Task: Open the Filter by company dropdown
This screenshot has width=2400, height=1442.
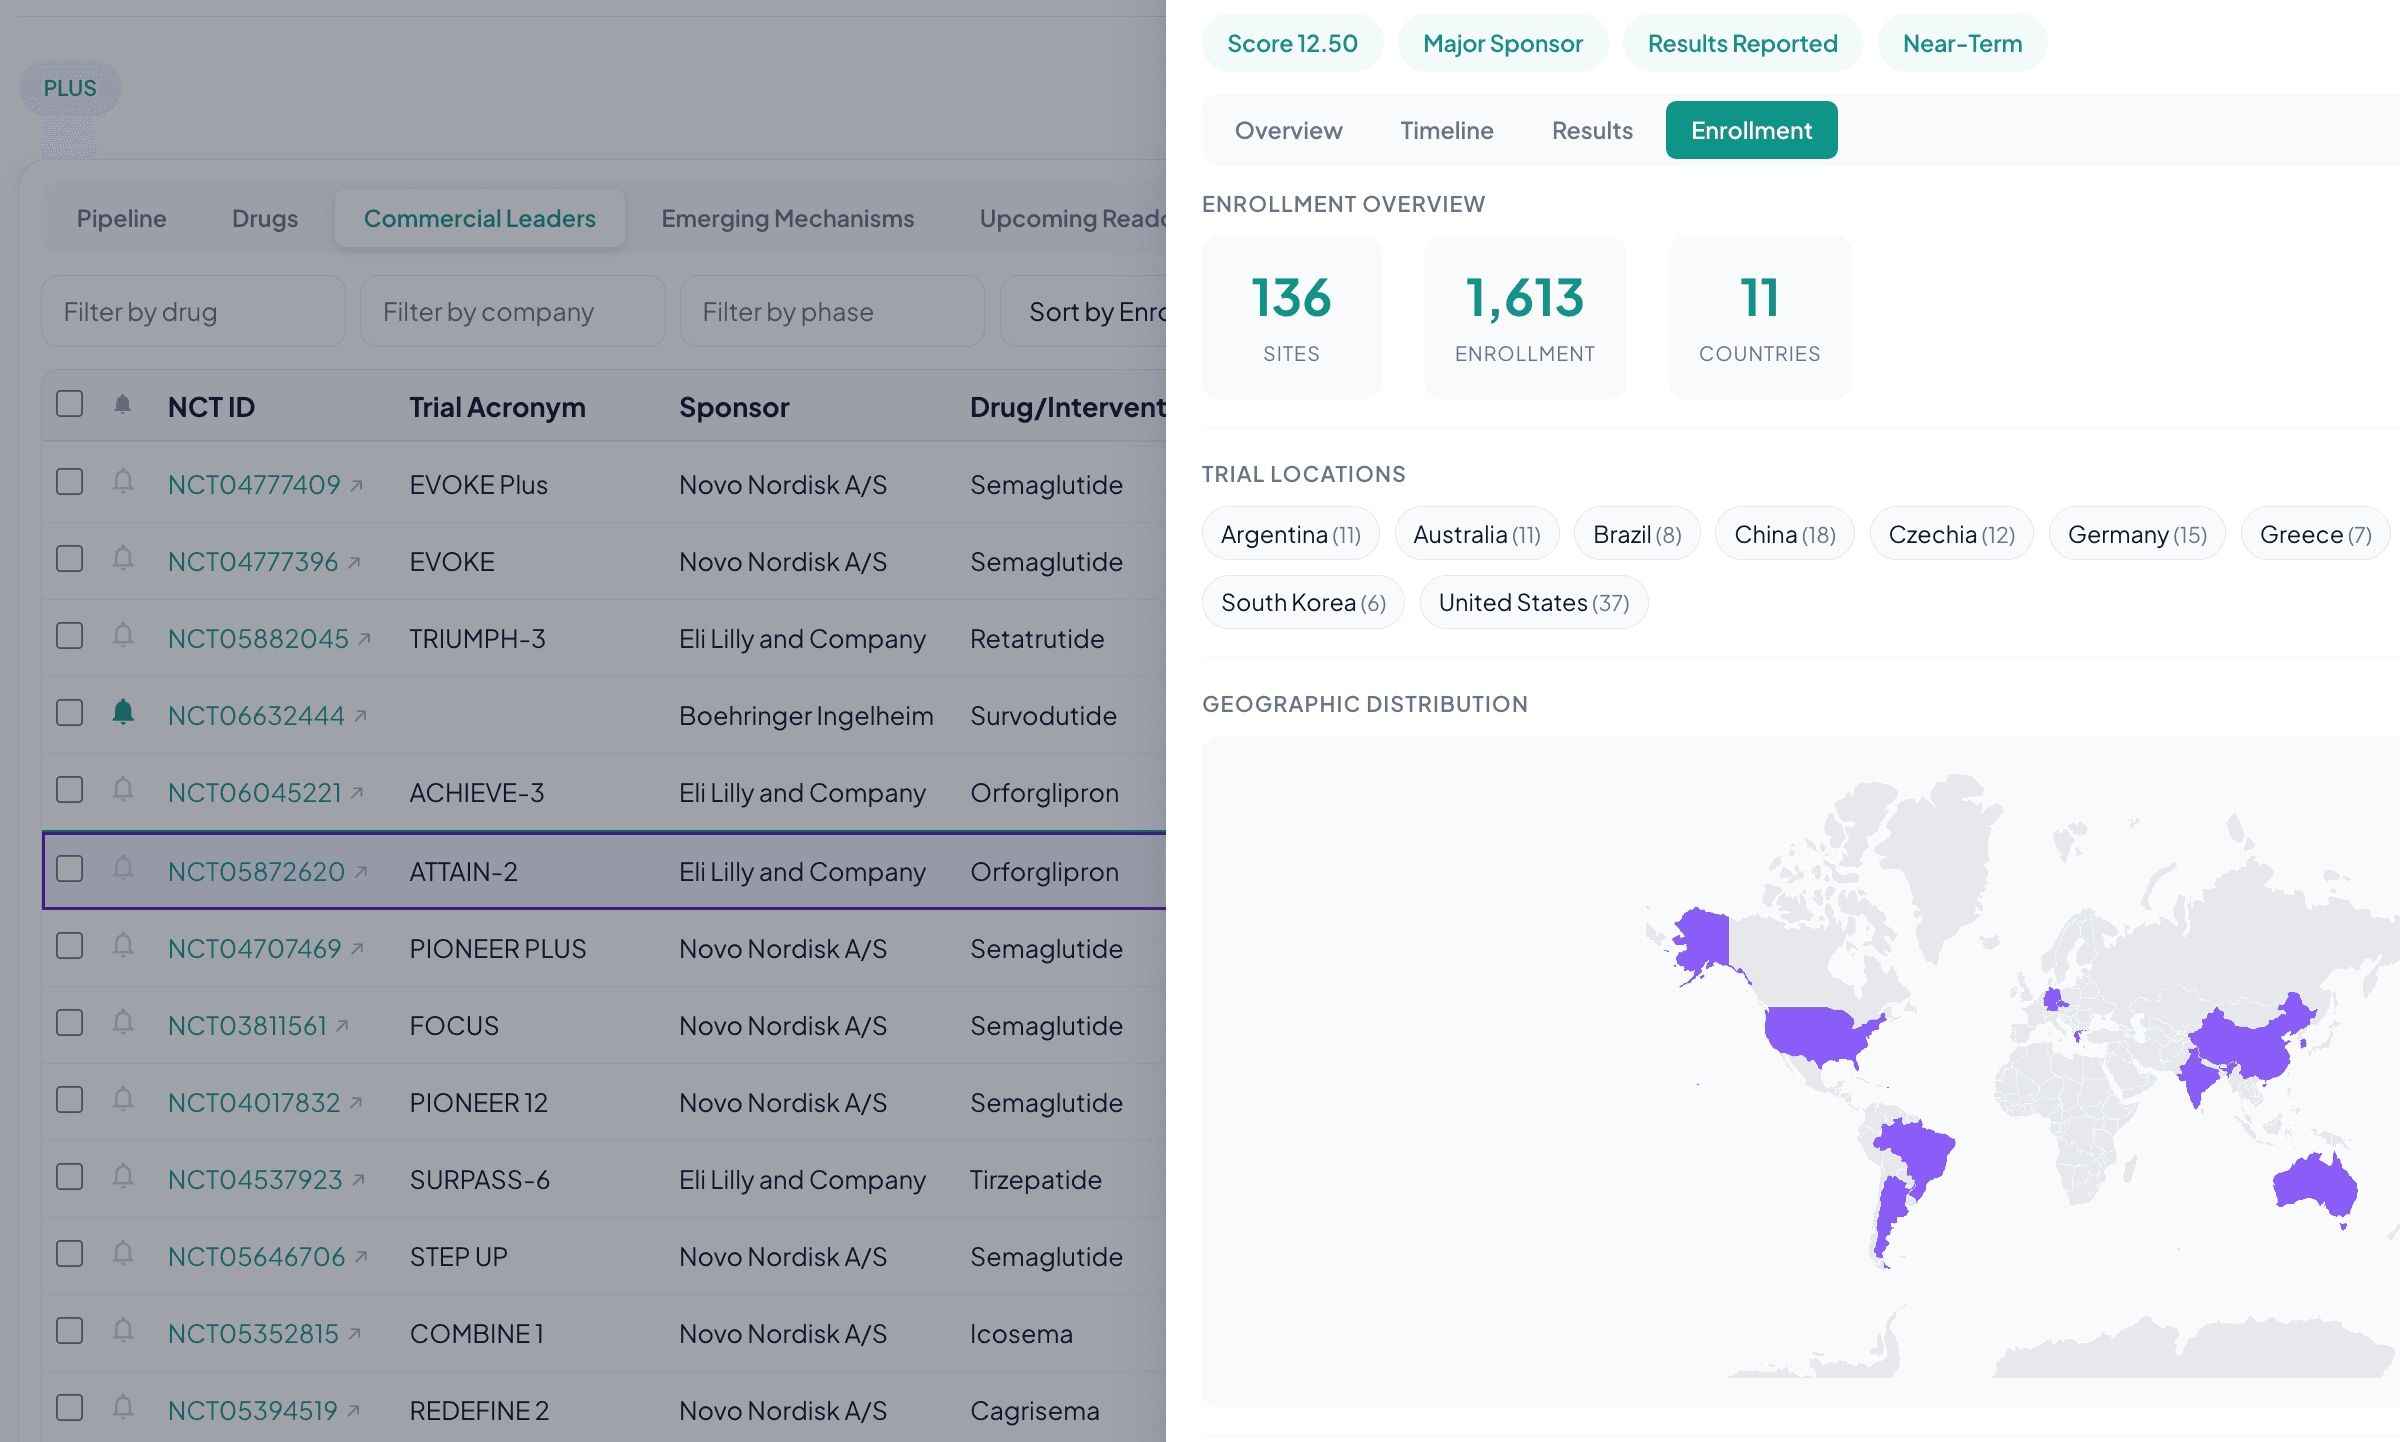Action: (x=513, y=312)
